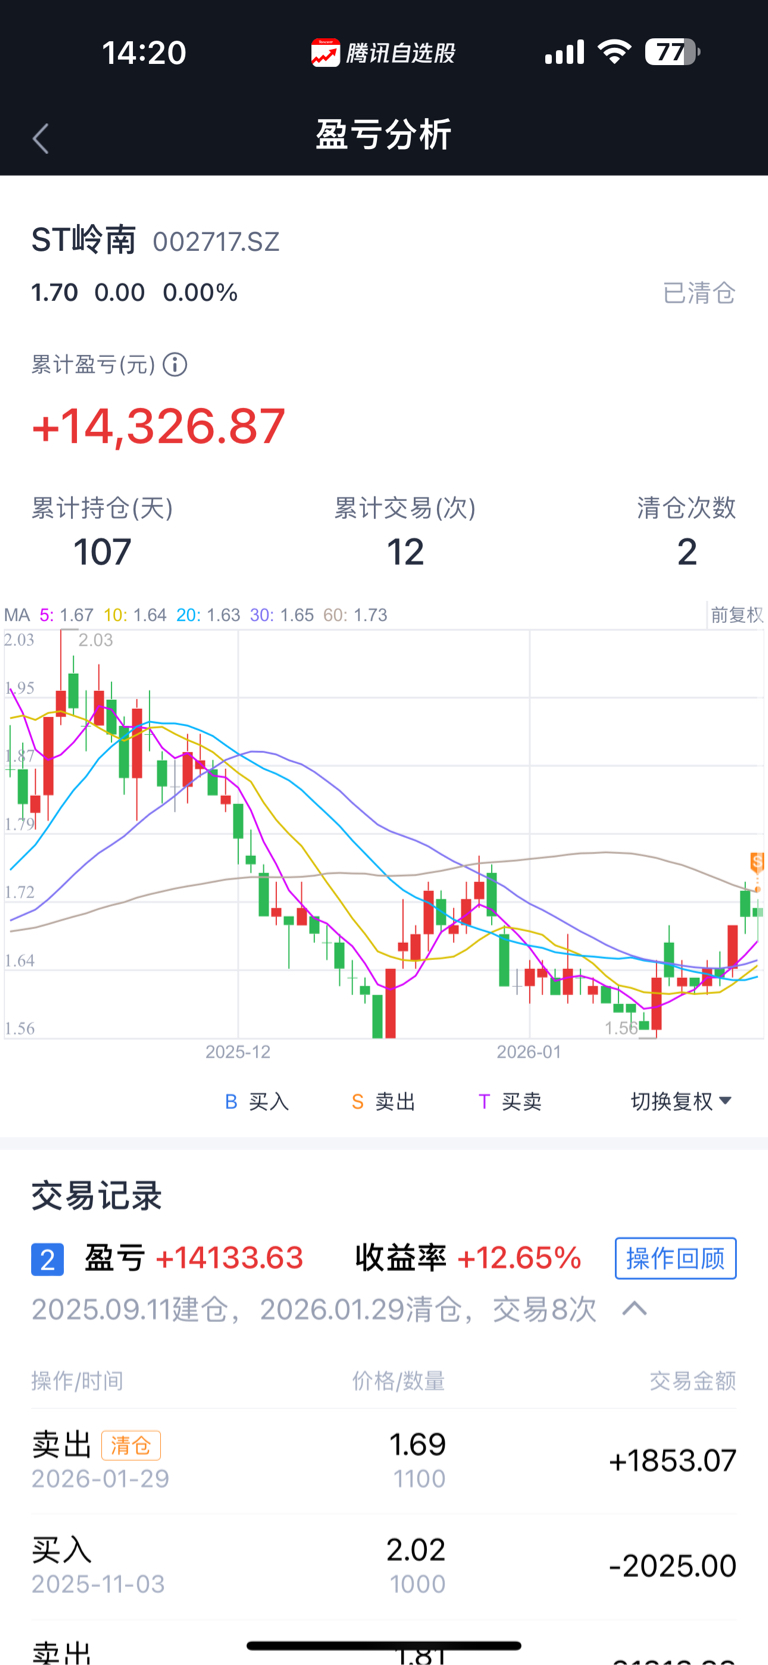Tap the MA 5 indicator value
The width and height of the screenshot is (768, 1665).
point(67,615)
